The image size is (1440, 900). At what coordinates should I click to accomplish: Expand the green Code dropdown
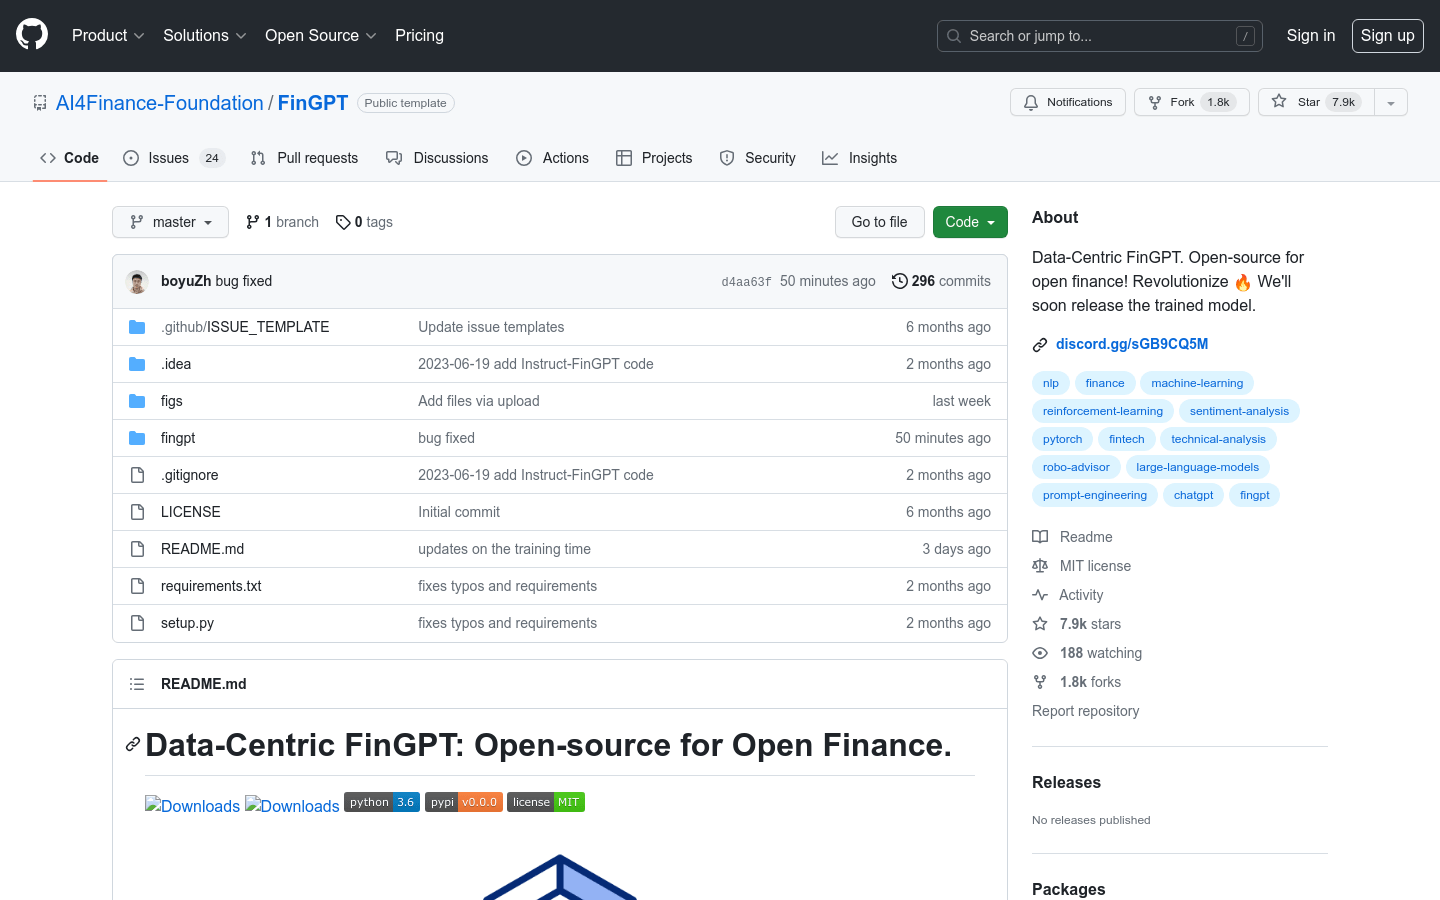click(969, 222)
